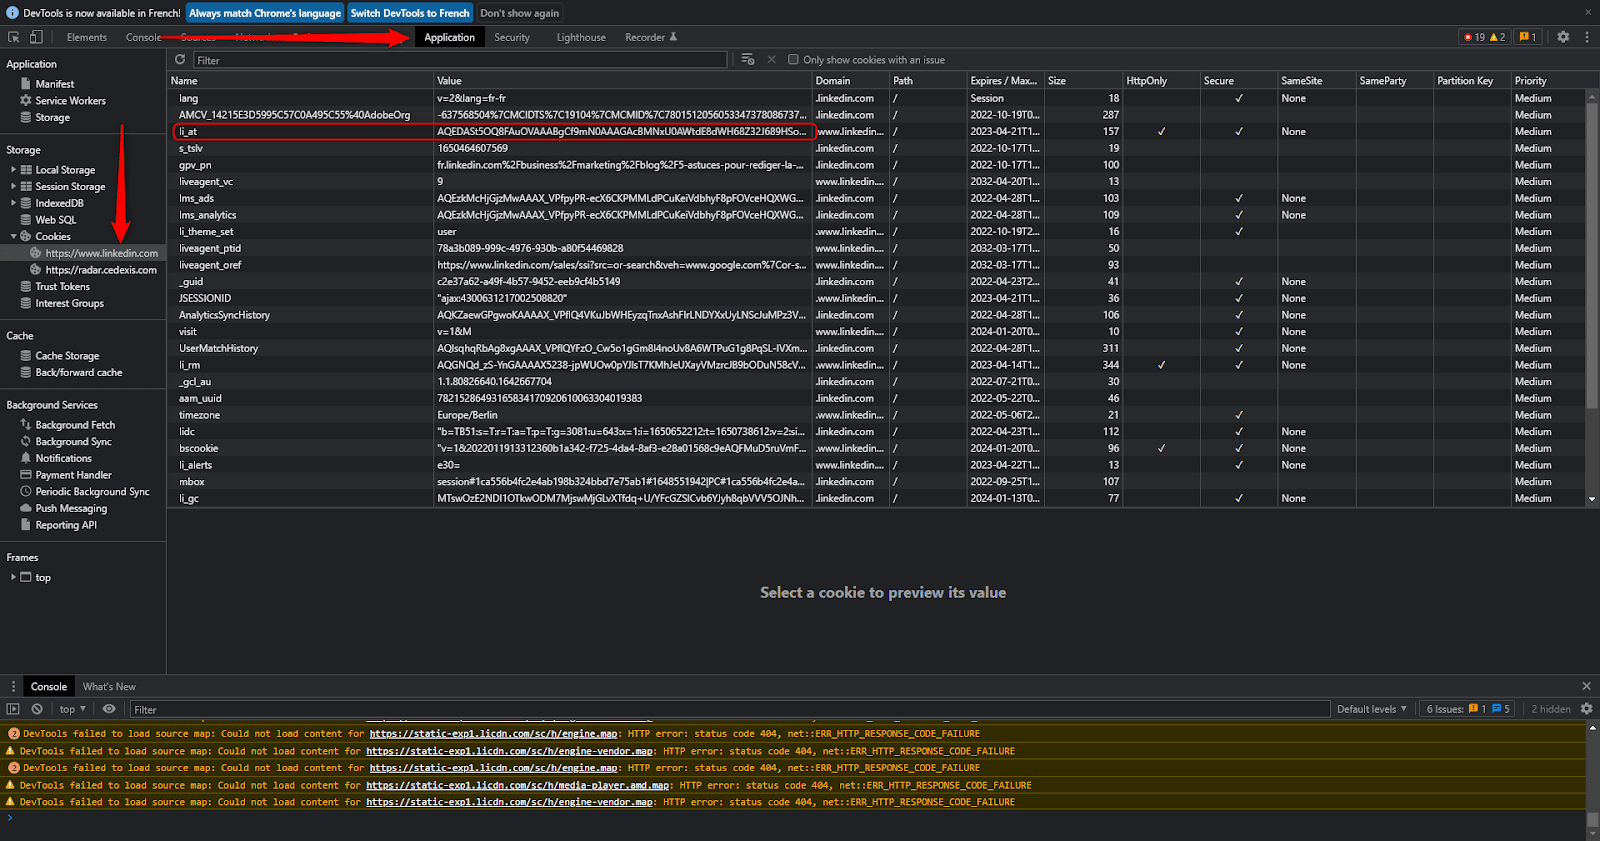
Task: Collapse the Cookies tree
Action: point(13,236)
